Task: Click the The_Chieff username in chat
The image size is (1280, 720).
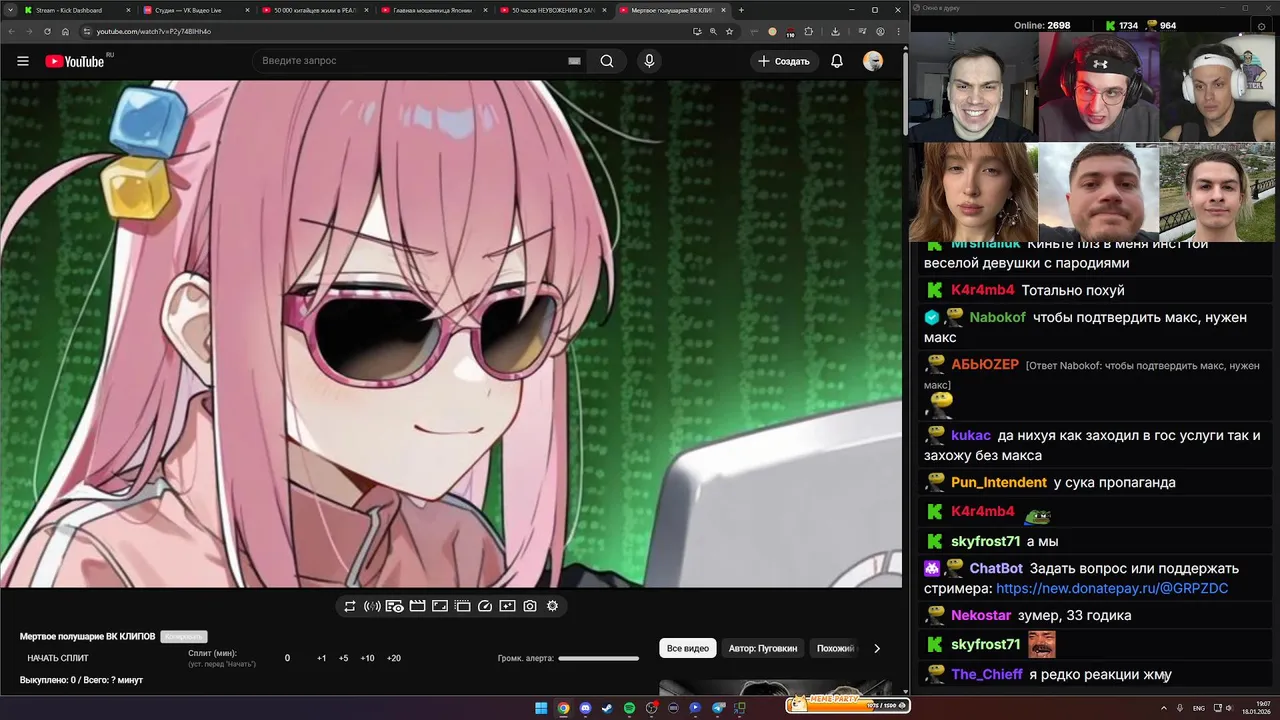Action: 987,674
